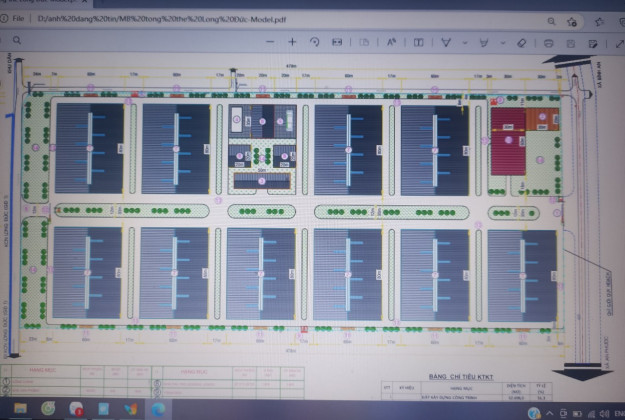
Task: Click the Save button in PDF toolbar
Action: [x=572, y=43]
